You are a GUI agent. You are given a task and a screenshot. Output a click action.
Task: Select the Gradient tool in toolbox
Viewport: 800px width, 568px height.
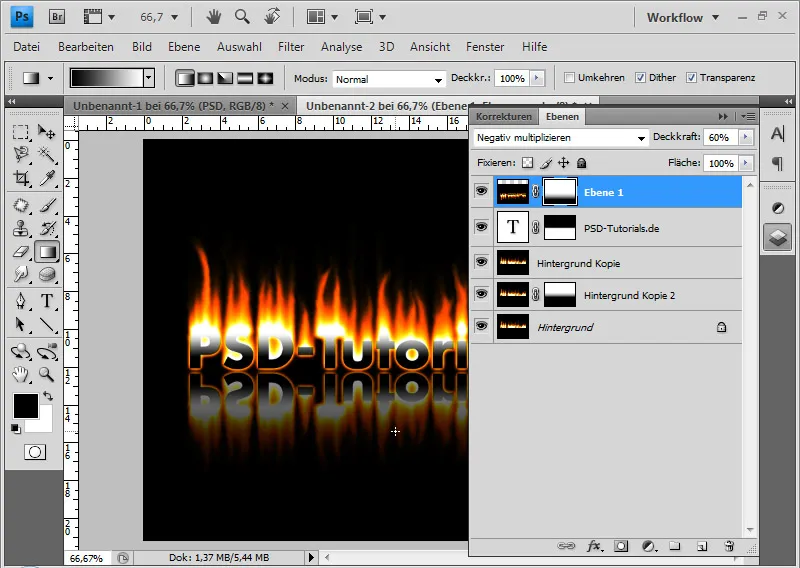point(47,252)
